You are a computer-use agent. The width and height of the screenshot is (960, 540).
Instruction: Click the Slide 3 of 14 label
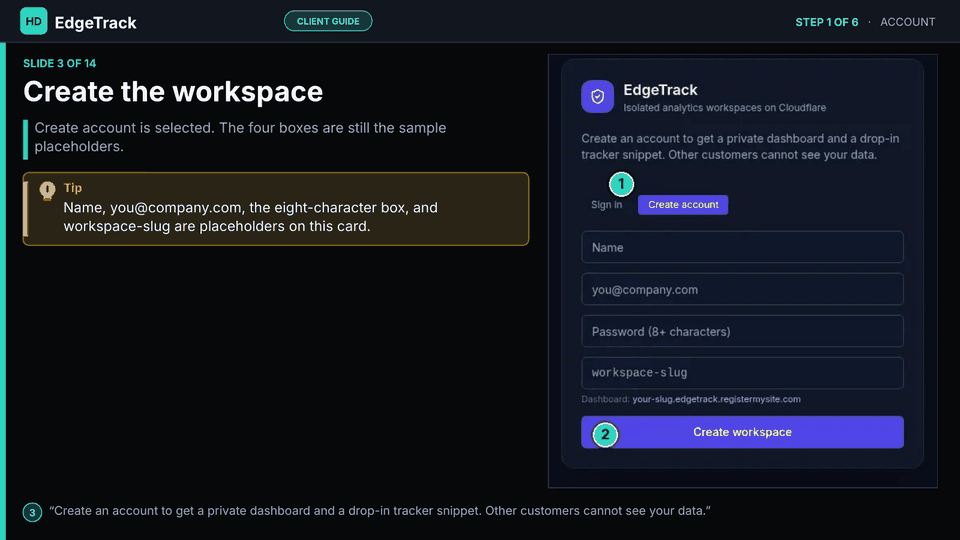pos(59,64)
